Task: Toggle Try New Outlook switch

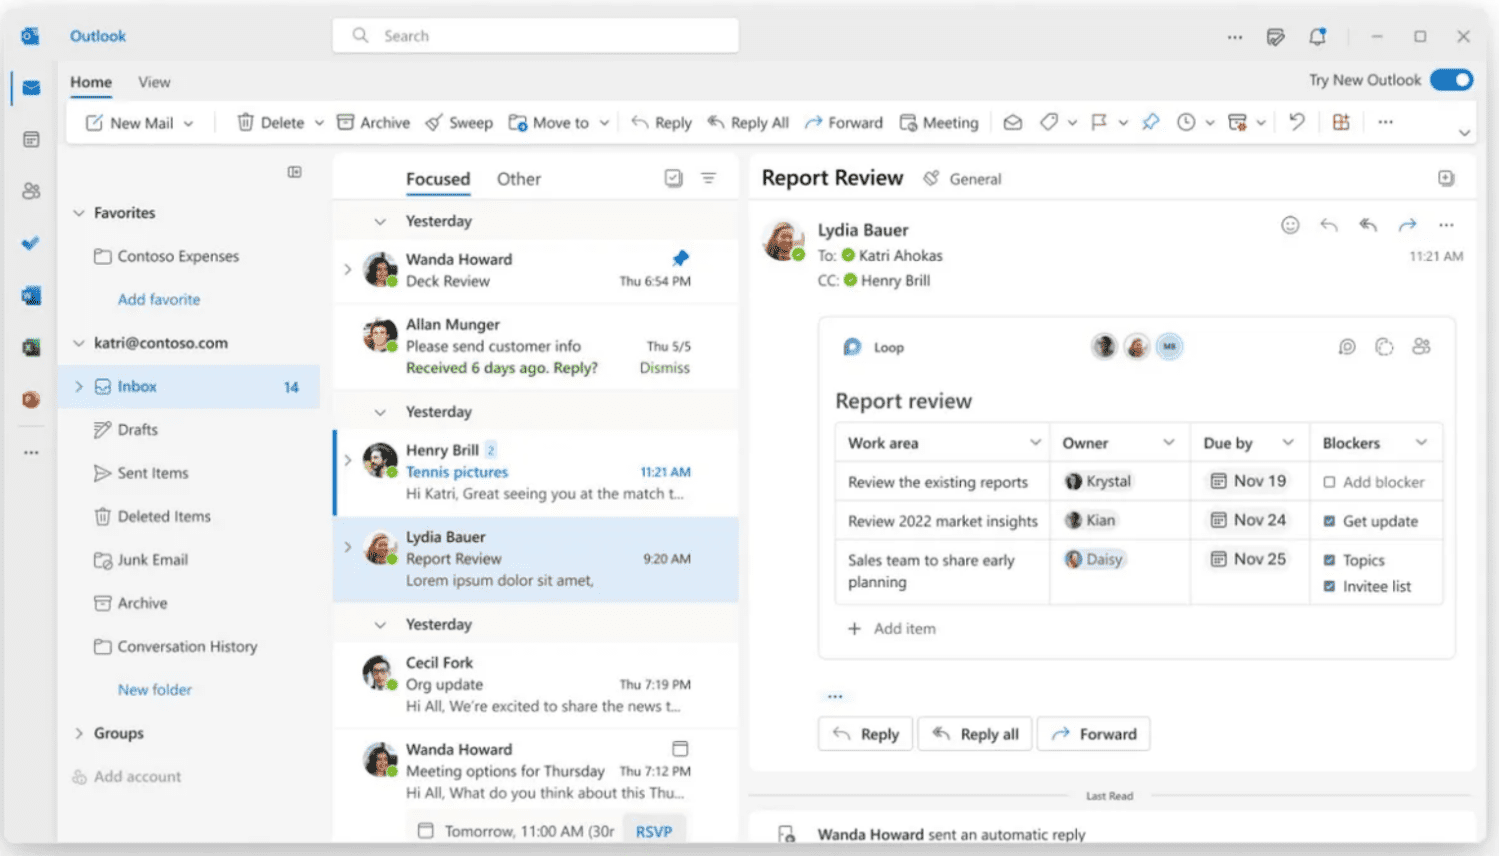Action: point(1451,79)
